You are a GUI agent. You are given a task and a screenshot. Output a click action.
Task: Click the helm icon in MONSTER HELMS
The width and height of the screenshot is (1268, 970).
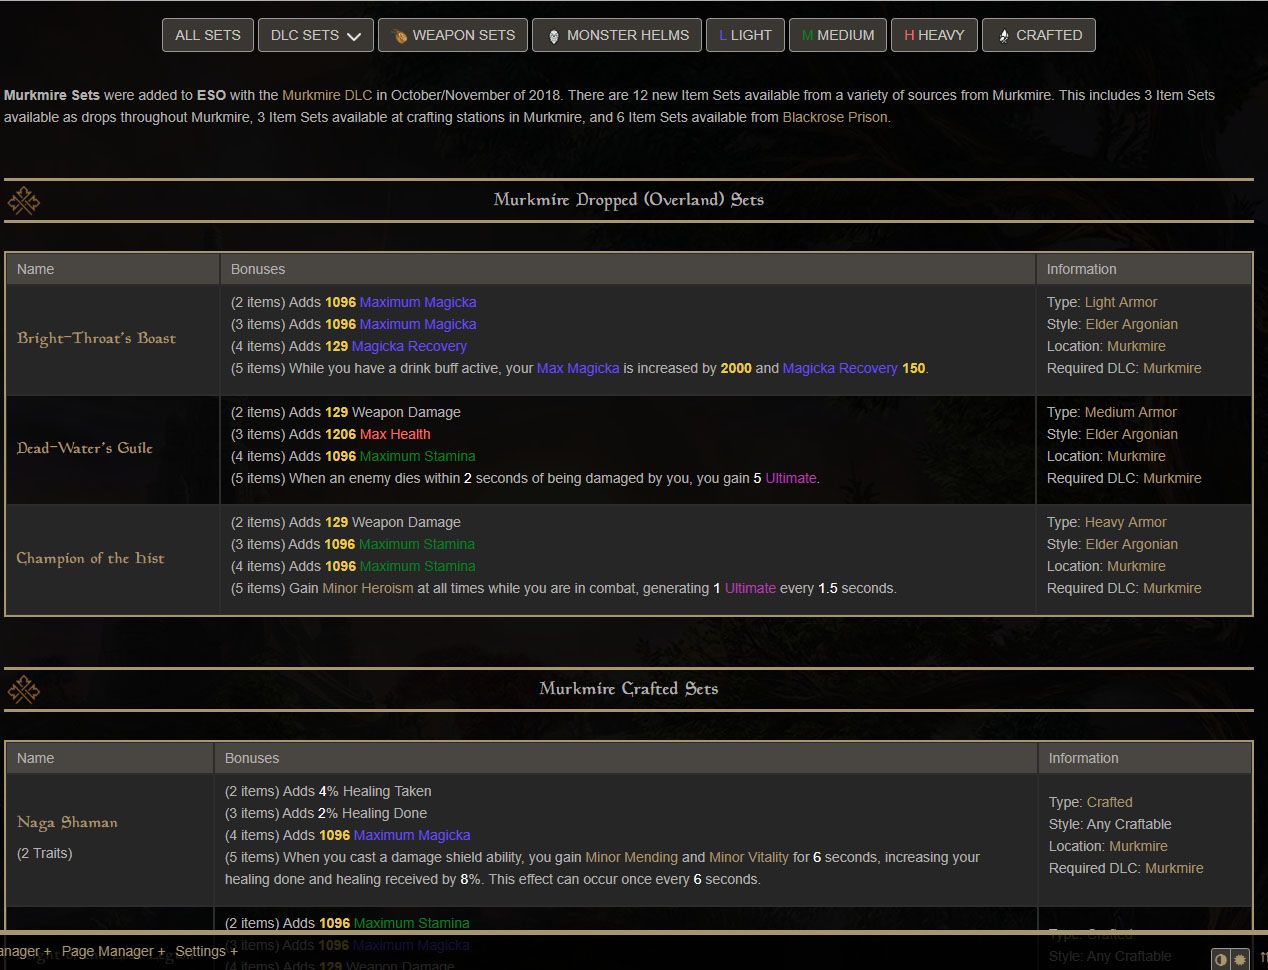pos(554,36)
